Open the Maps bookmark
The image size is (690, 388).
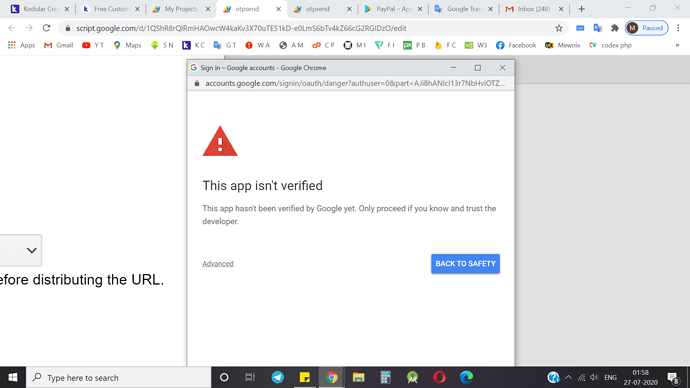point(127,45)
